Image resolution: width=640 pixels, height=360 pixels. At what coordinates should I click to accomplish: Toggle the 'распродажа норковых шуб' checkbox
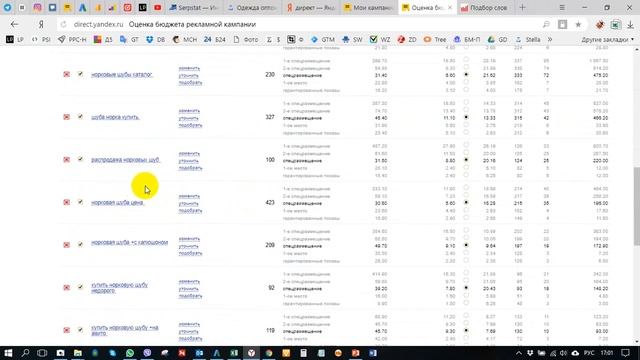coord(80,159)
